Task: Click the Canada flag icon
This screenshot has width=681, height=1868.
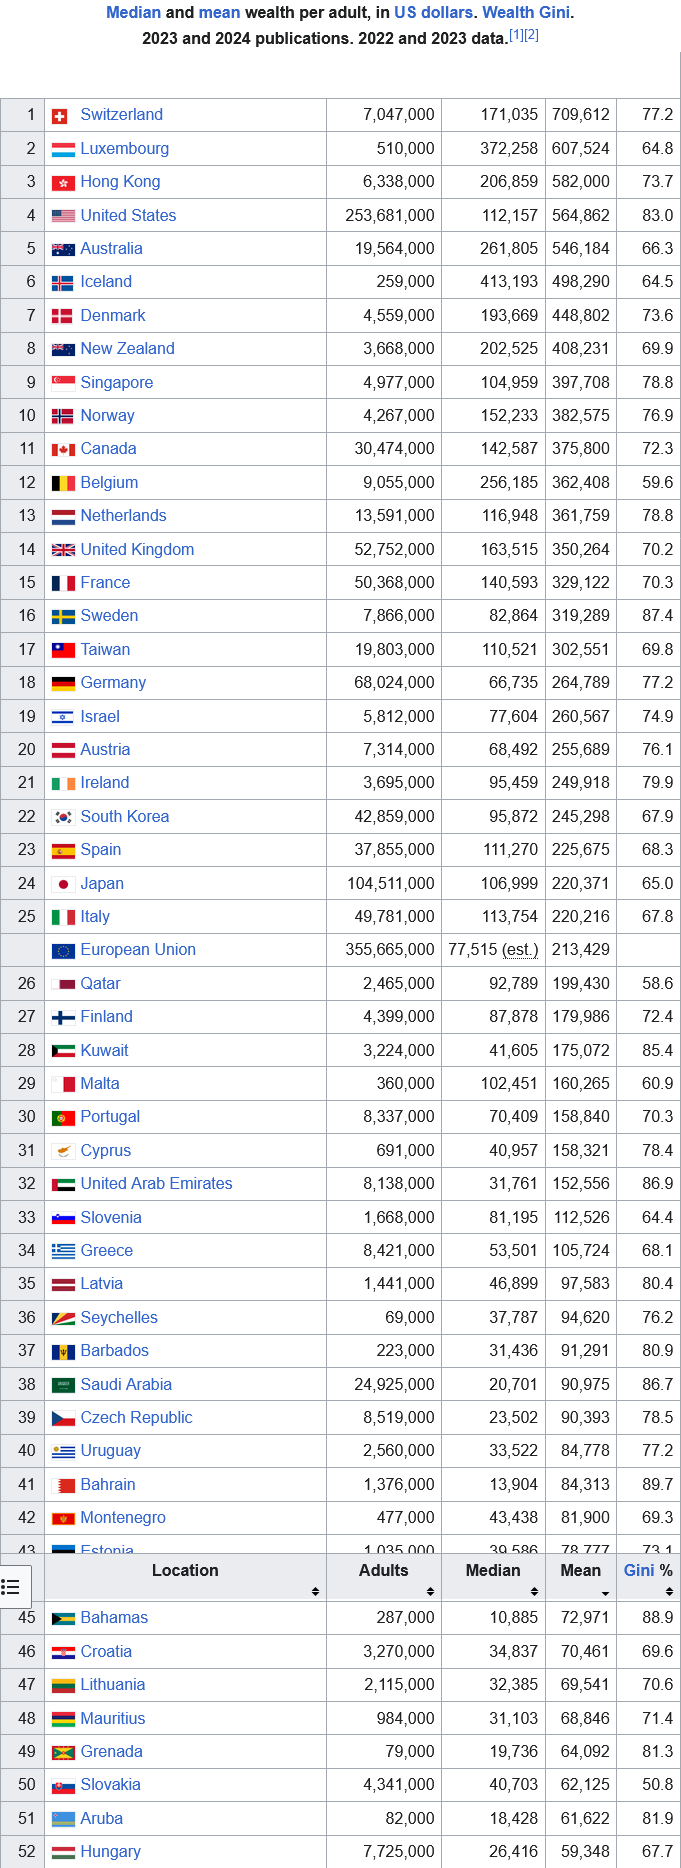Action: click(x=63, y=449)
